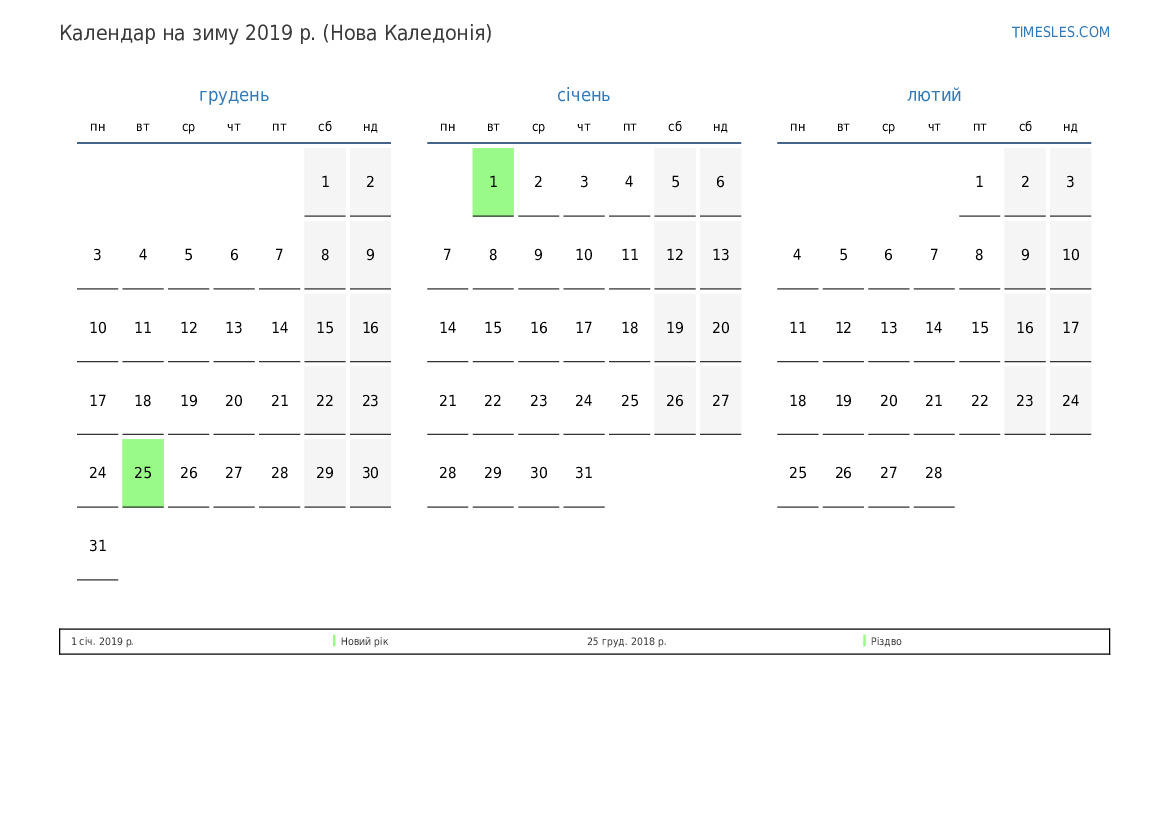
Task: Select the month heading 'грудень'
Action: coord(234,95)
